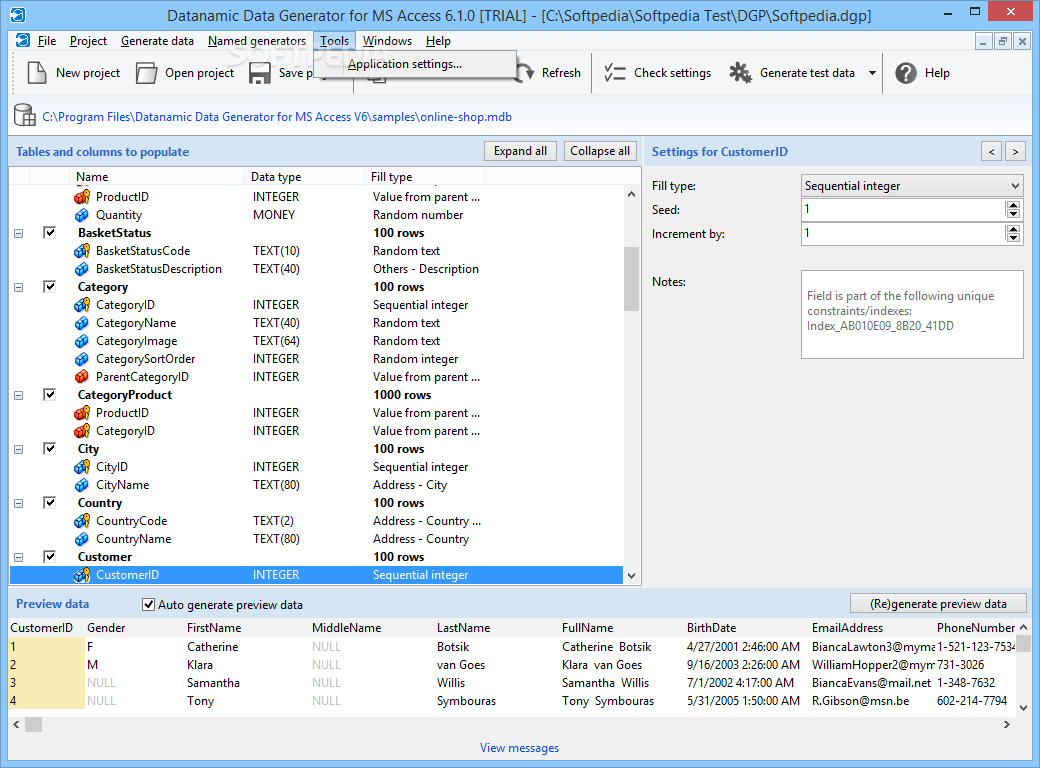
Task: Collapse the Category table node
Action: (x=19, y=288)
